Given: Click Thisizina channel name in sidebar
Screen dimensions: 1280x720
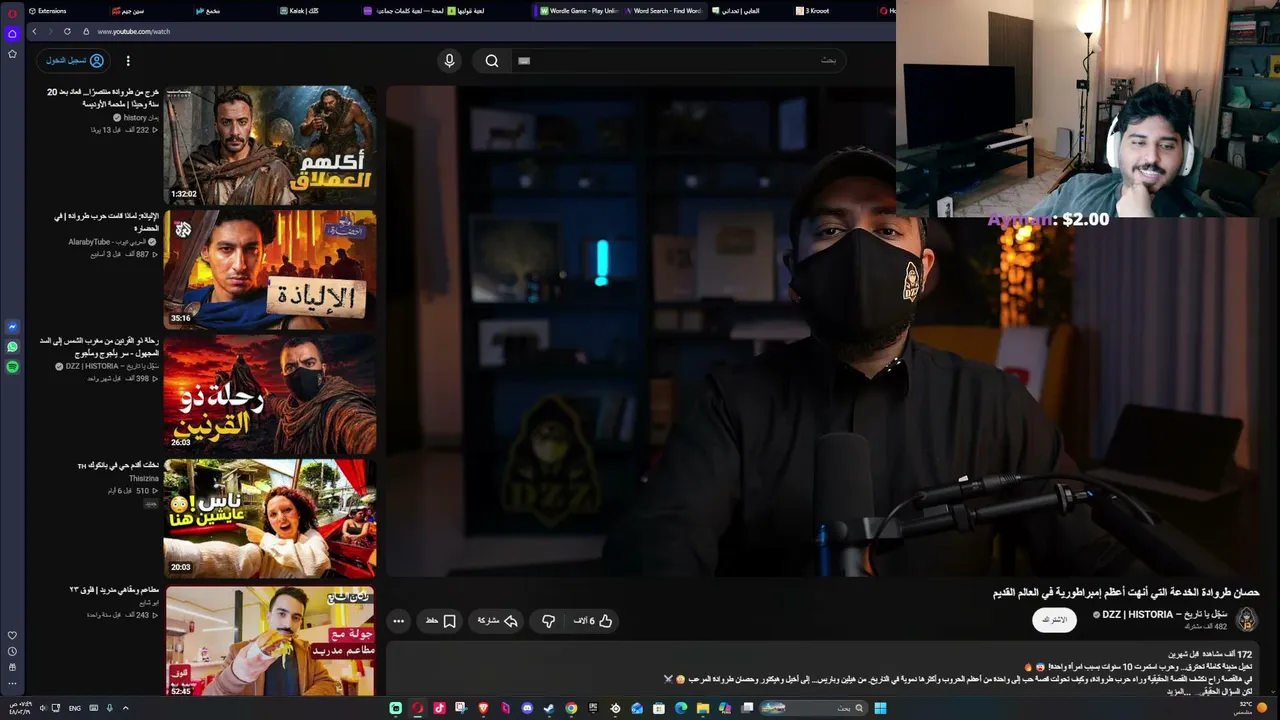Looking at the screenshot, I should (144, 478).
